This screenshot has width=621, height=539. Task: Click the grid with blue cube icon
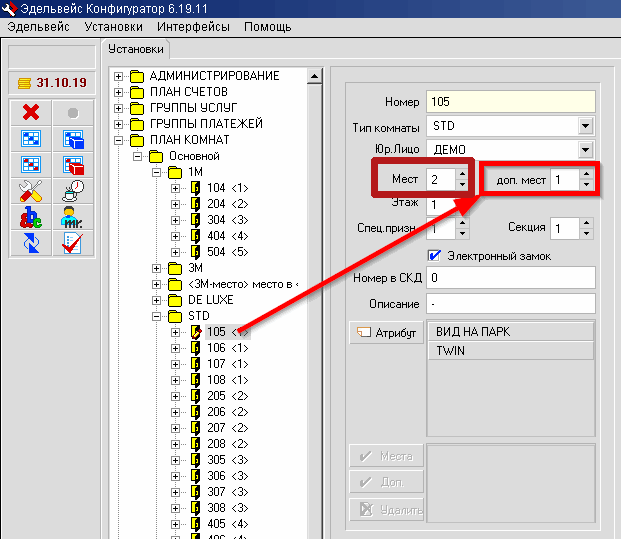click(x=72, y=138)
